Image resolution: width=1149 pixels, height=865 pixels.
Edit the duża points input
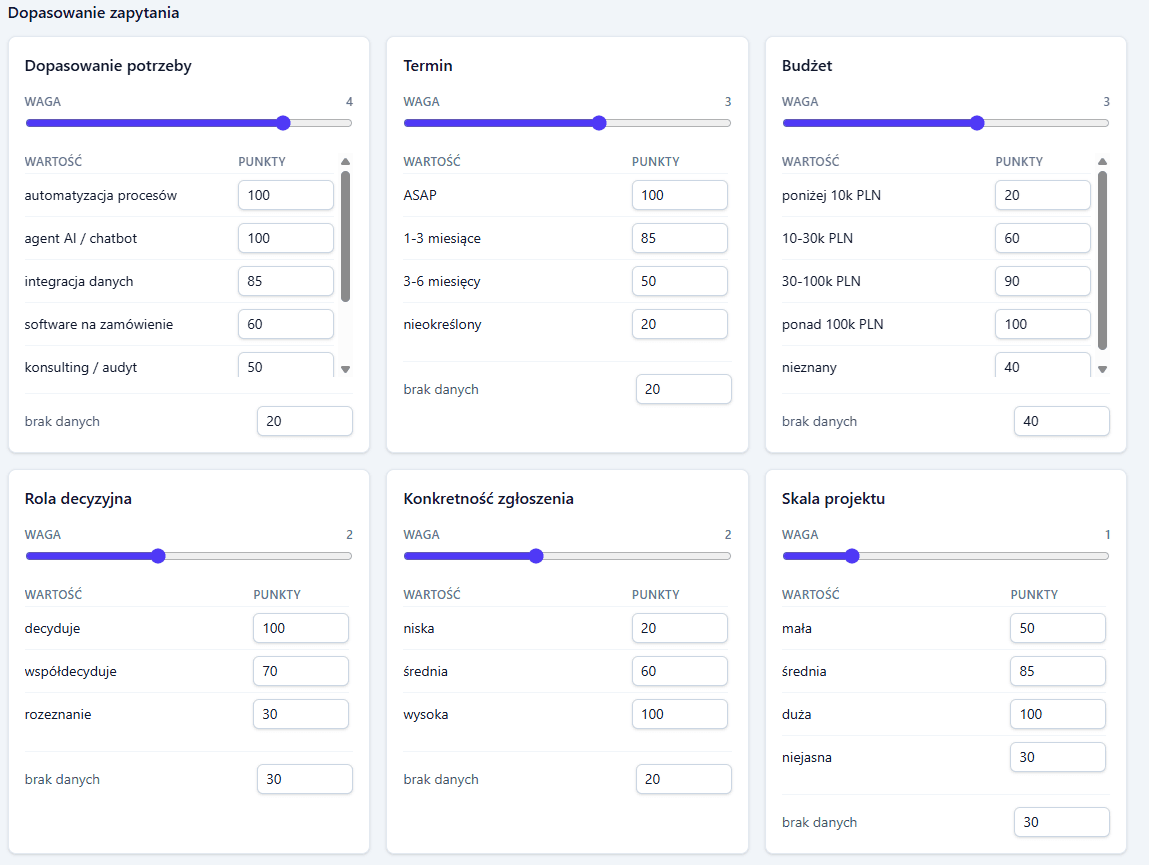[x=1058, y=715]
